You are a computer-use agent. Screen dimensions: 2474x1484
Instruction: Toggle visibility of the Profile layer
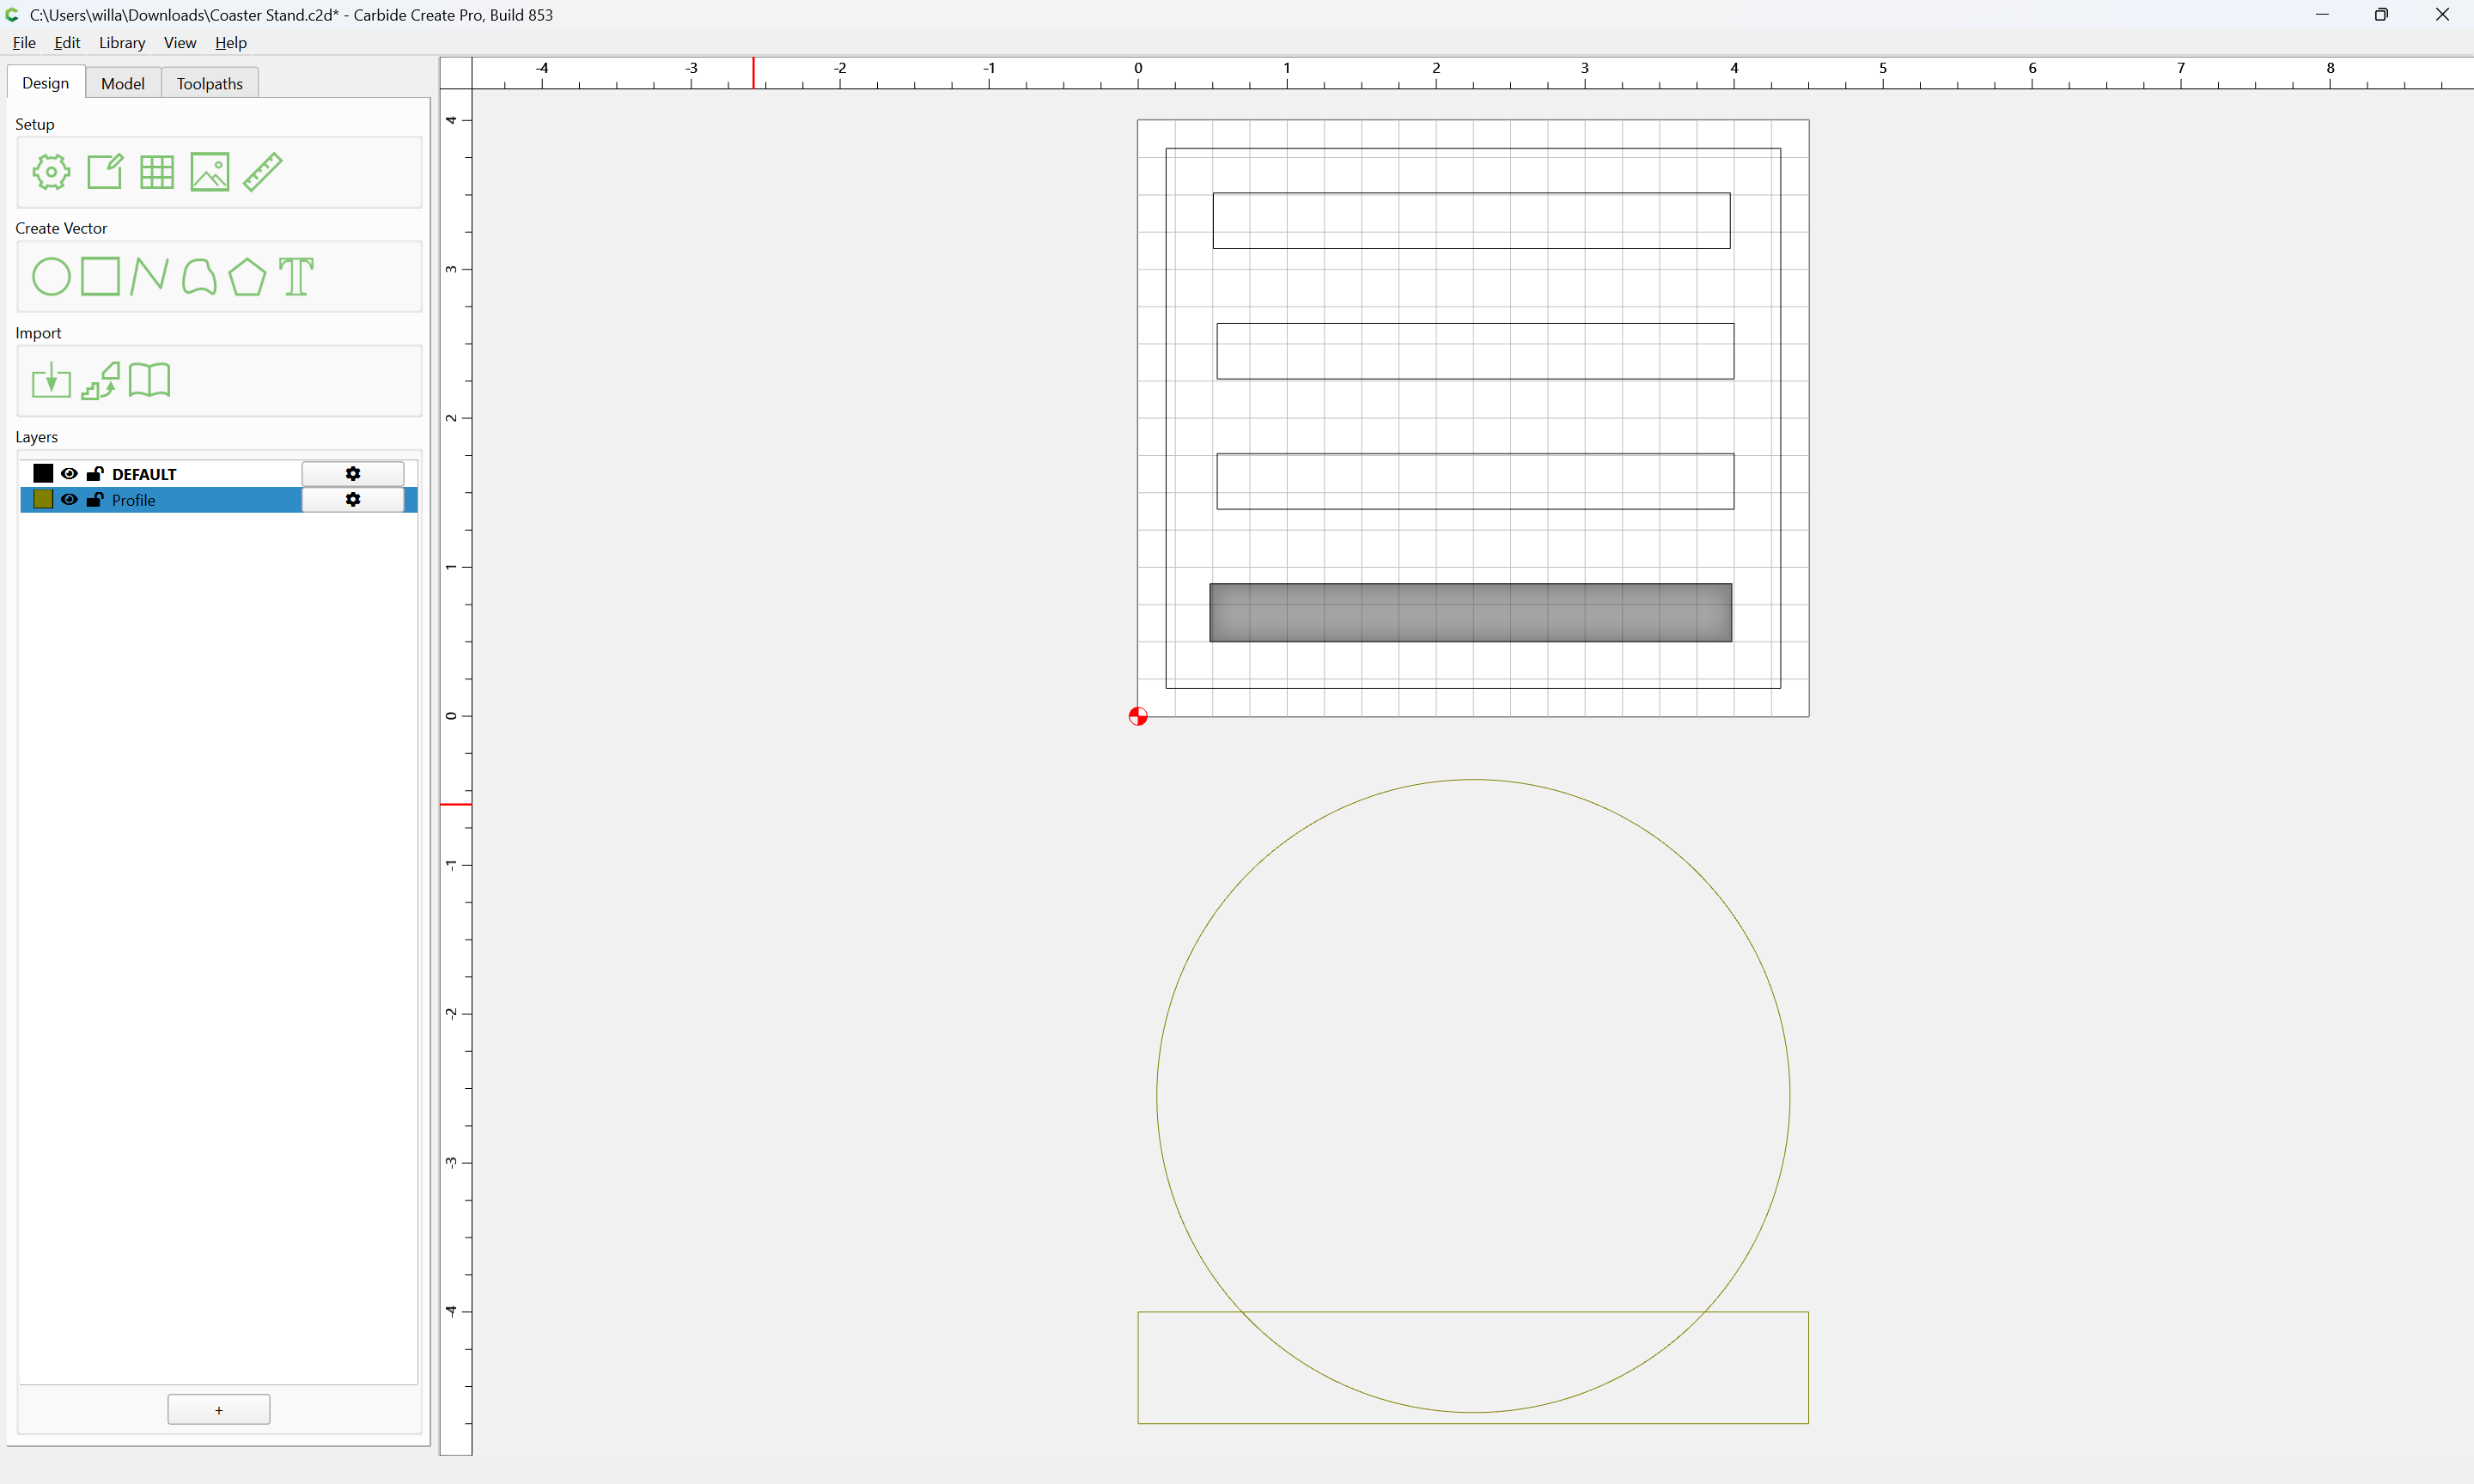tap(69, 499)
